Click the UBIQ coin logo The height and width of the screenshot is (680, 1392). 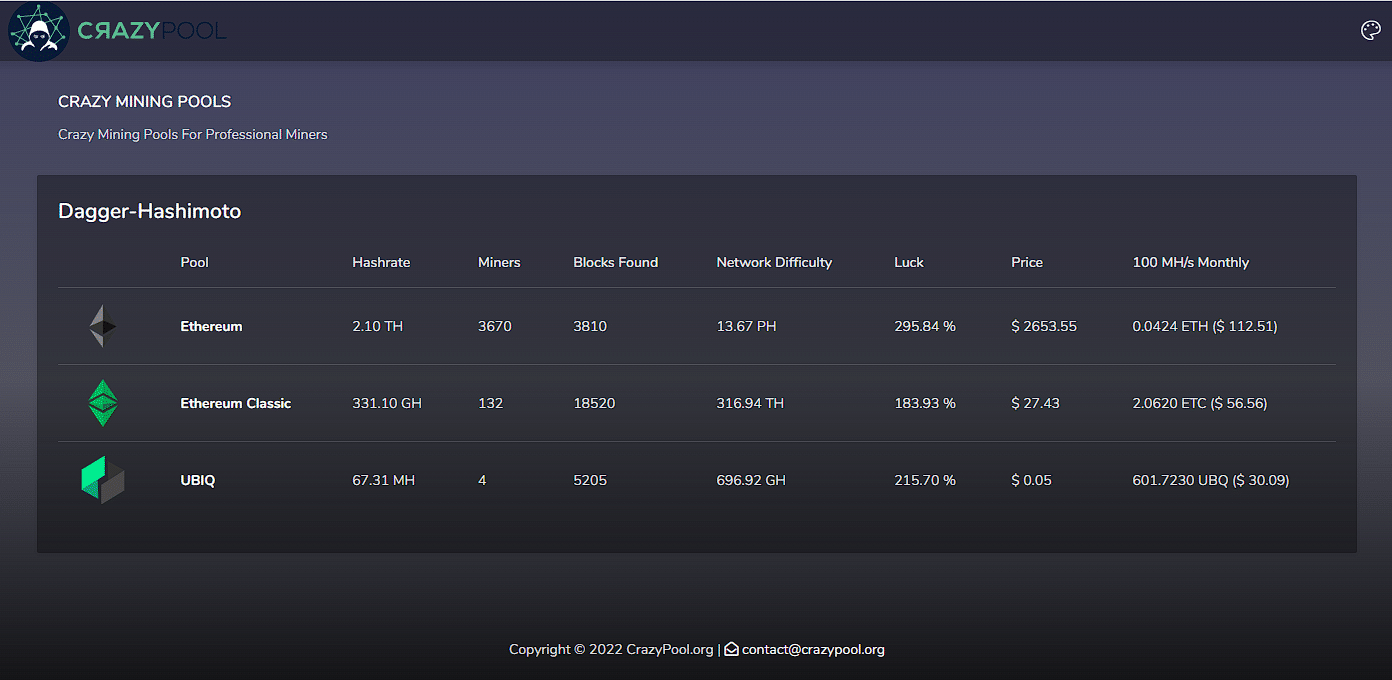(102, 480)
